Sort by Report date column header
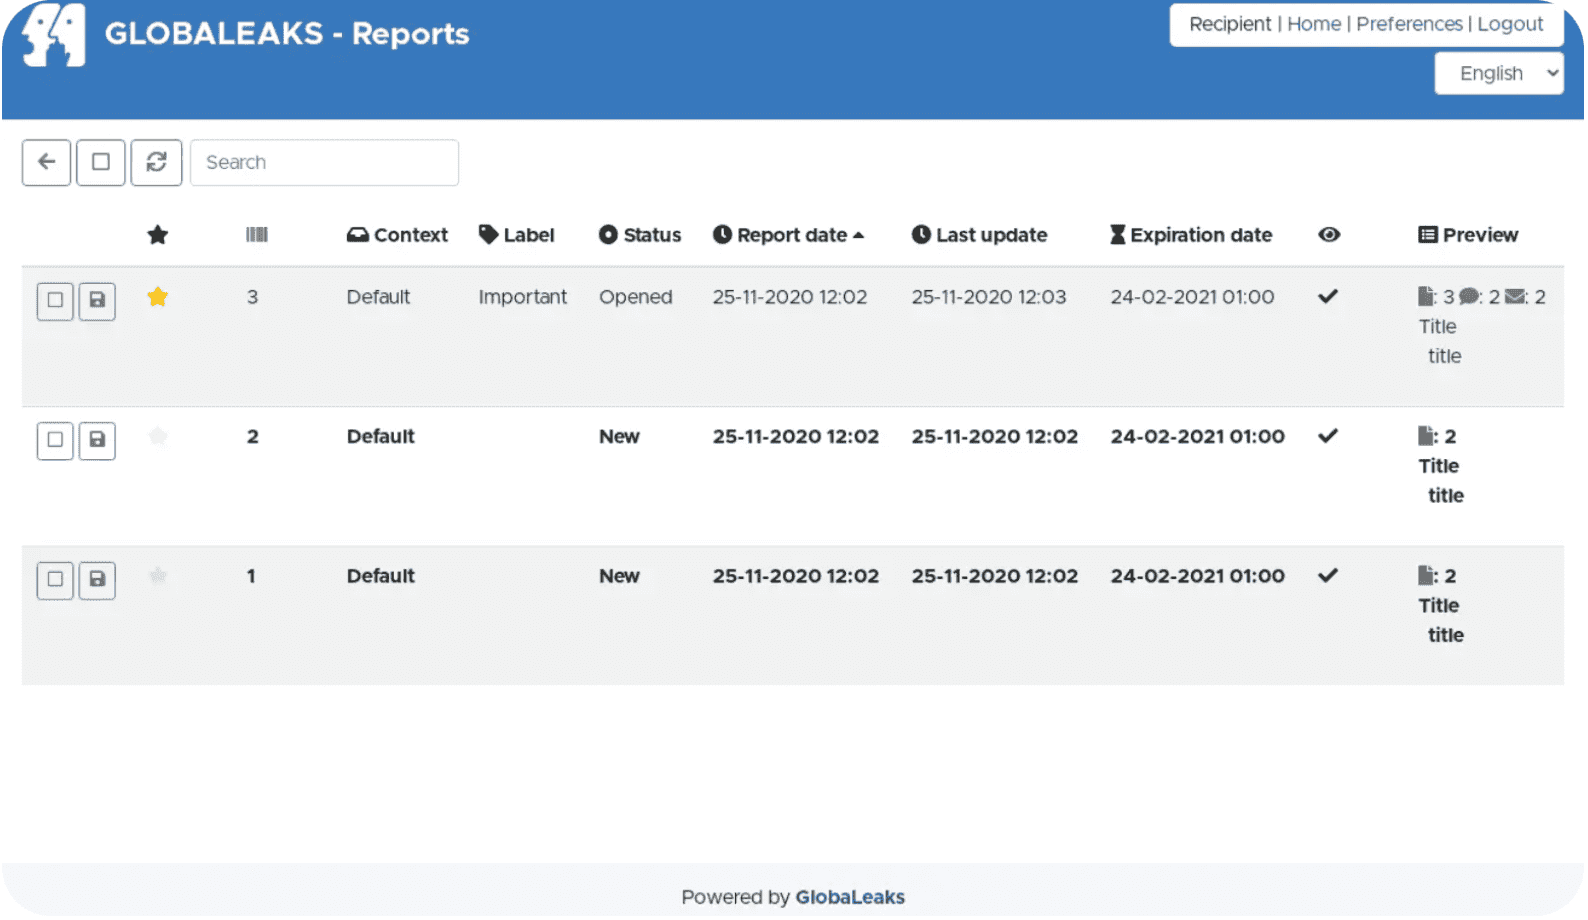The height and width of the screenshot is (920, 1588). [791, 235]
